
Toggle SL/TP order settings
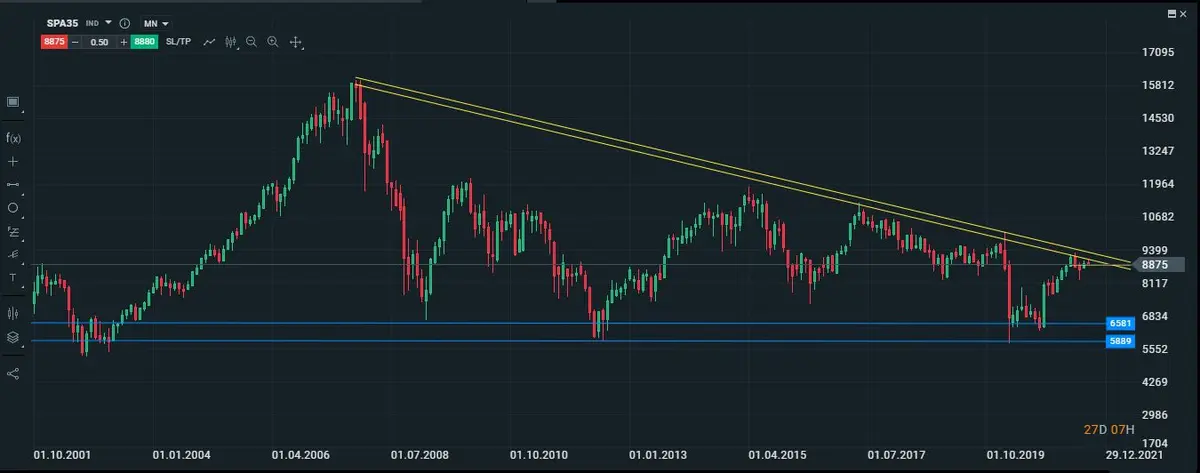(x=178, y=42)
